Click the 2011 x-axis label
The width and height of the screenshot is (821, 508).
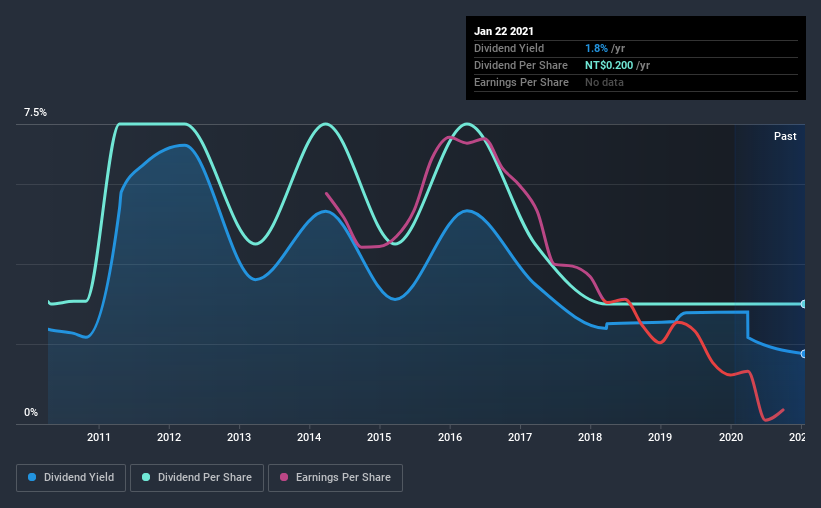point(98,437)
